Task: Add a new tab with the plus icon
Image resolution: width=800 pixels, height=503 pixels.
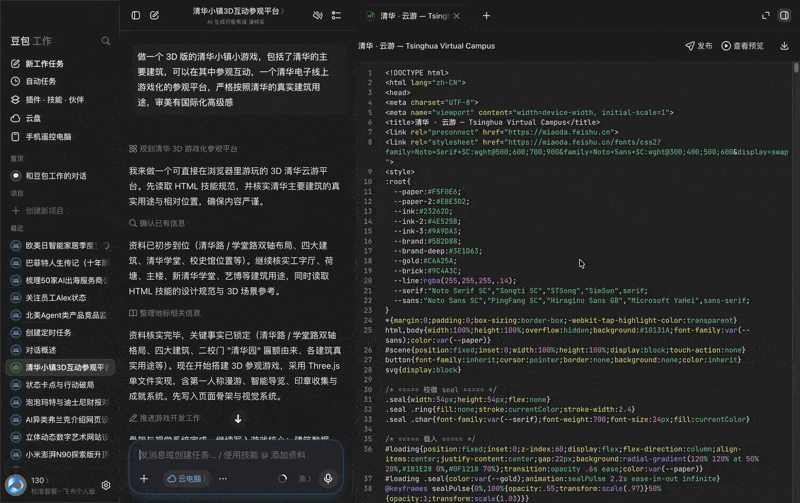Action: 486,16
